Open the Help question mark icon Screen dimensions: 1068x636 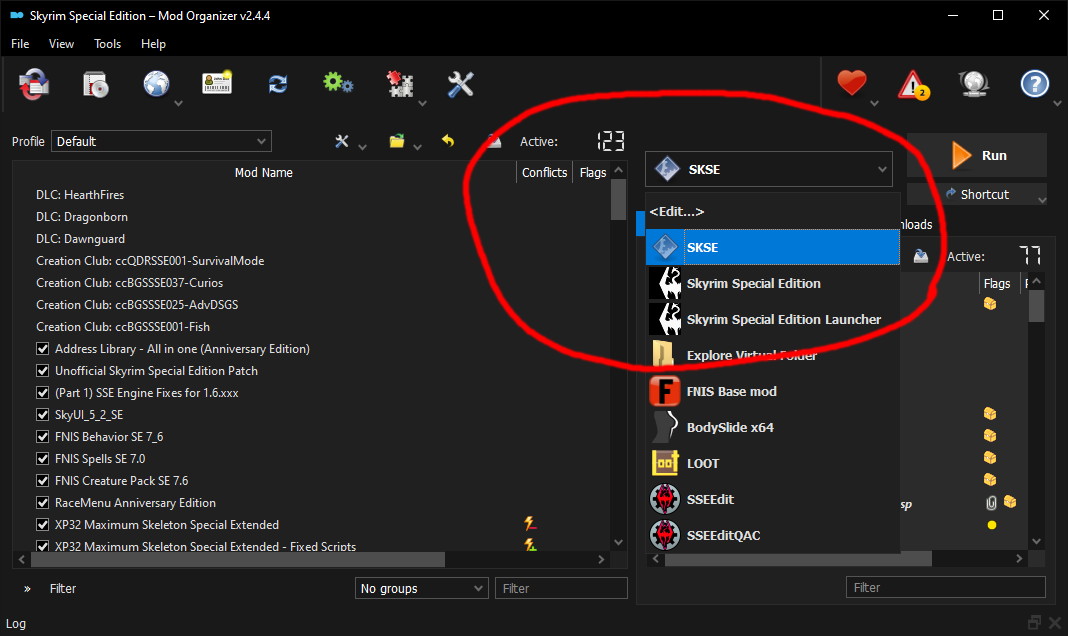point(1035,84)
